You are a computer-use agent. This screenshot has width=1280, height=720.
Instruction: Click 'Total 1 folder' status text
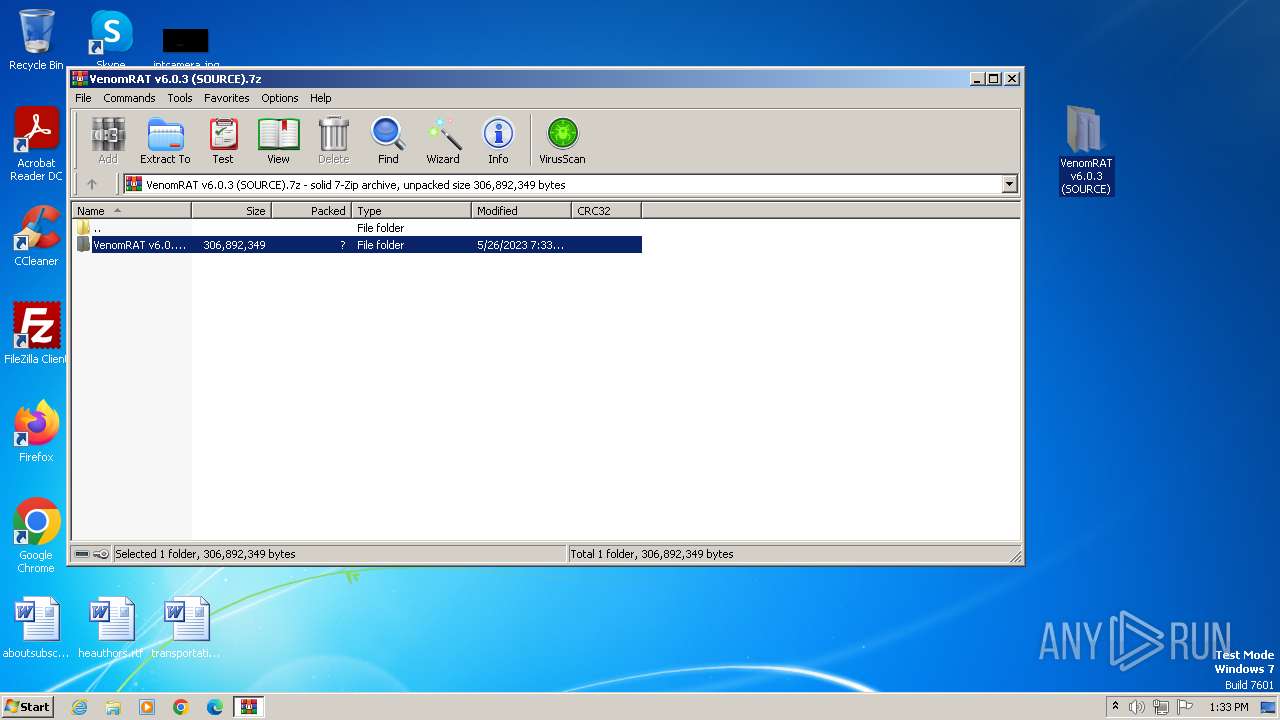[x=652, y=554]
